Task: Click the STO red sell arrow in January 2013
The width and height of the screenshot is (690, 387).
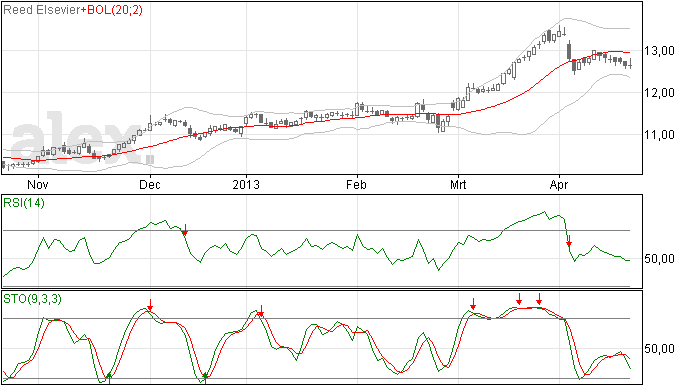Action: [x=261, y=311]
